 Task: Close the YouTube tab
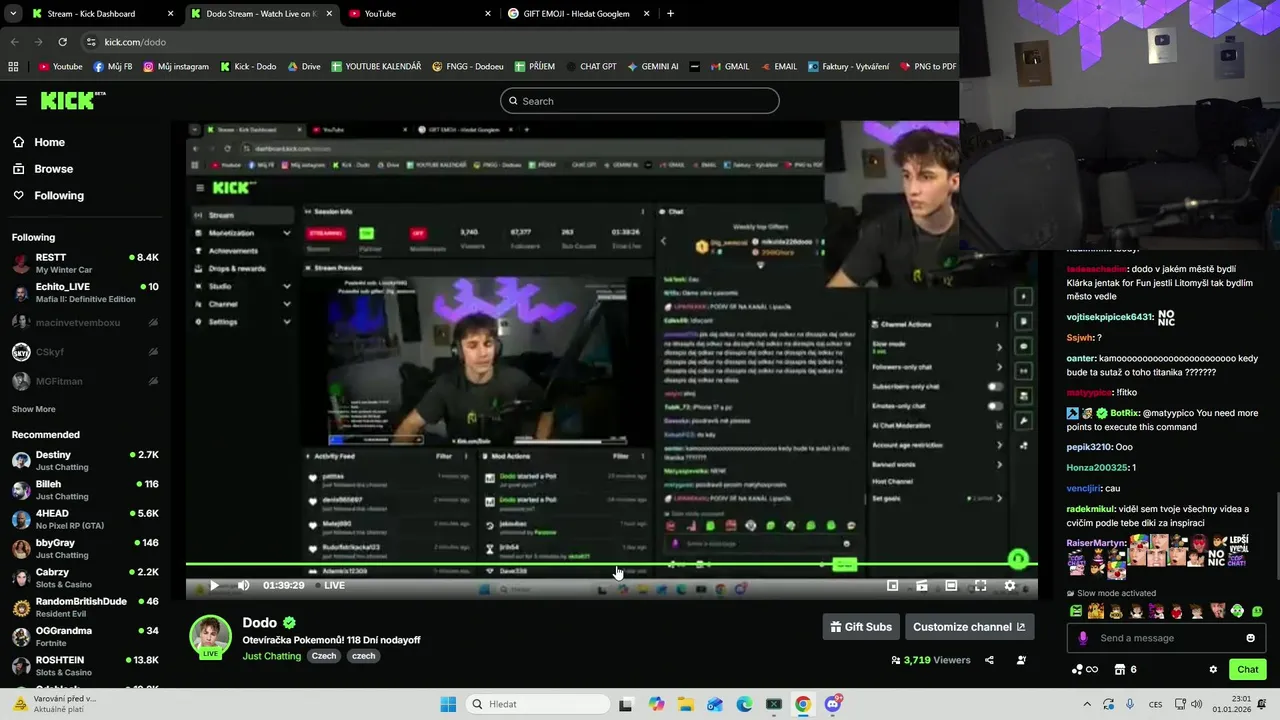pyautogui.click(x=488, y=14)
